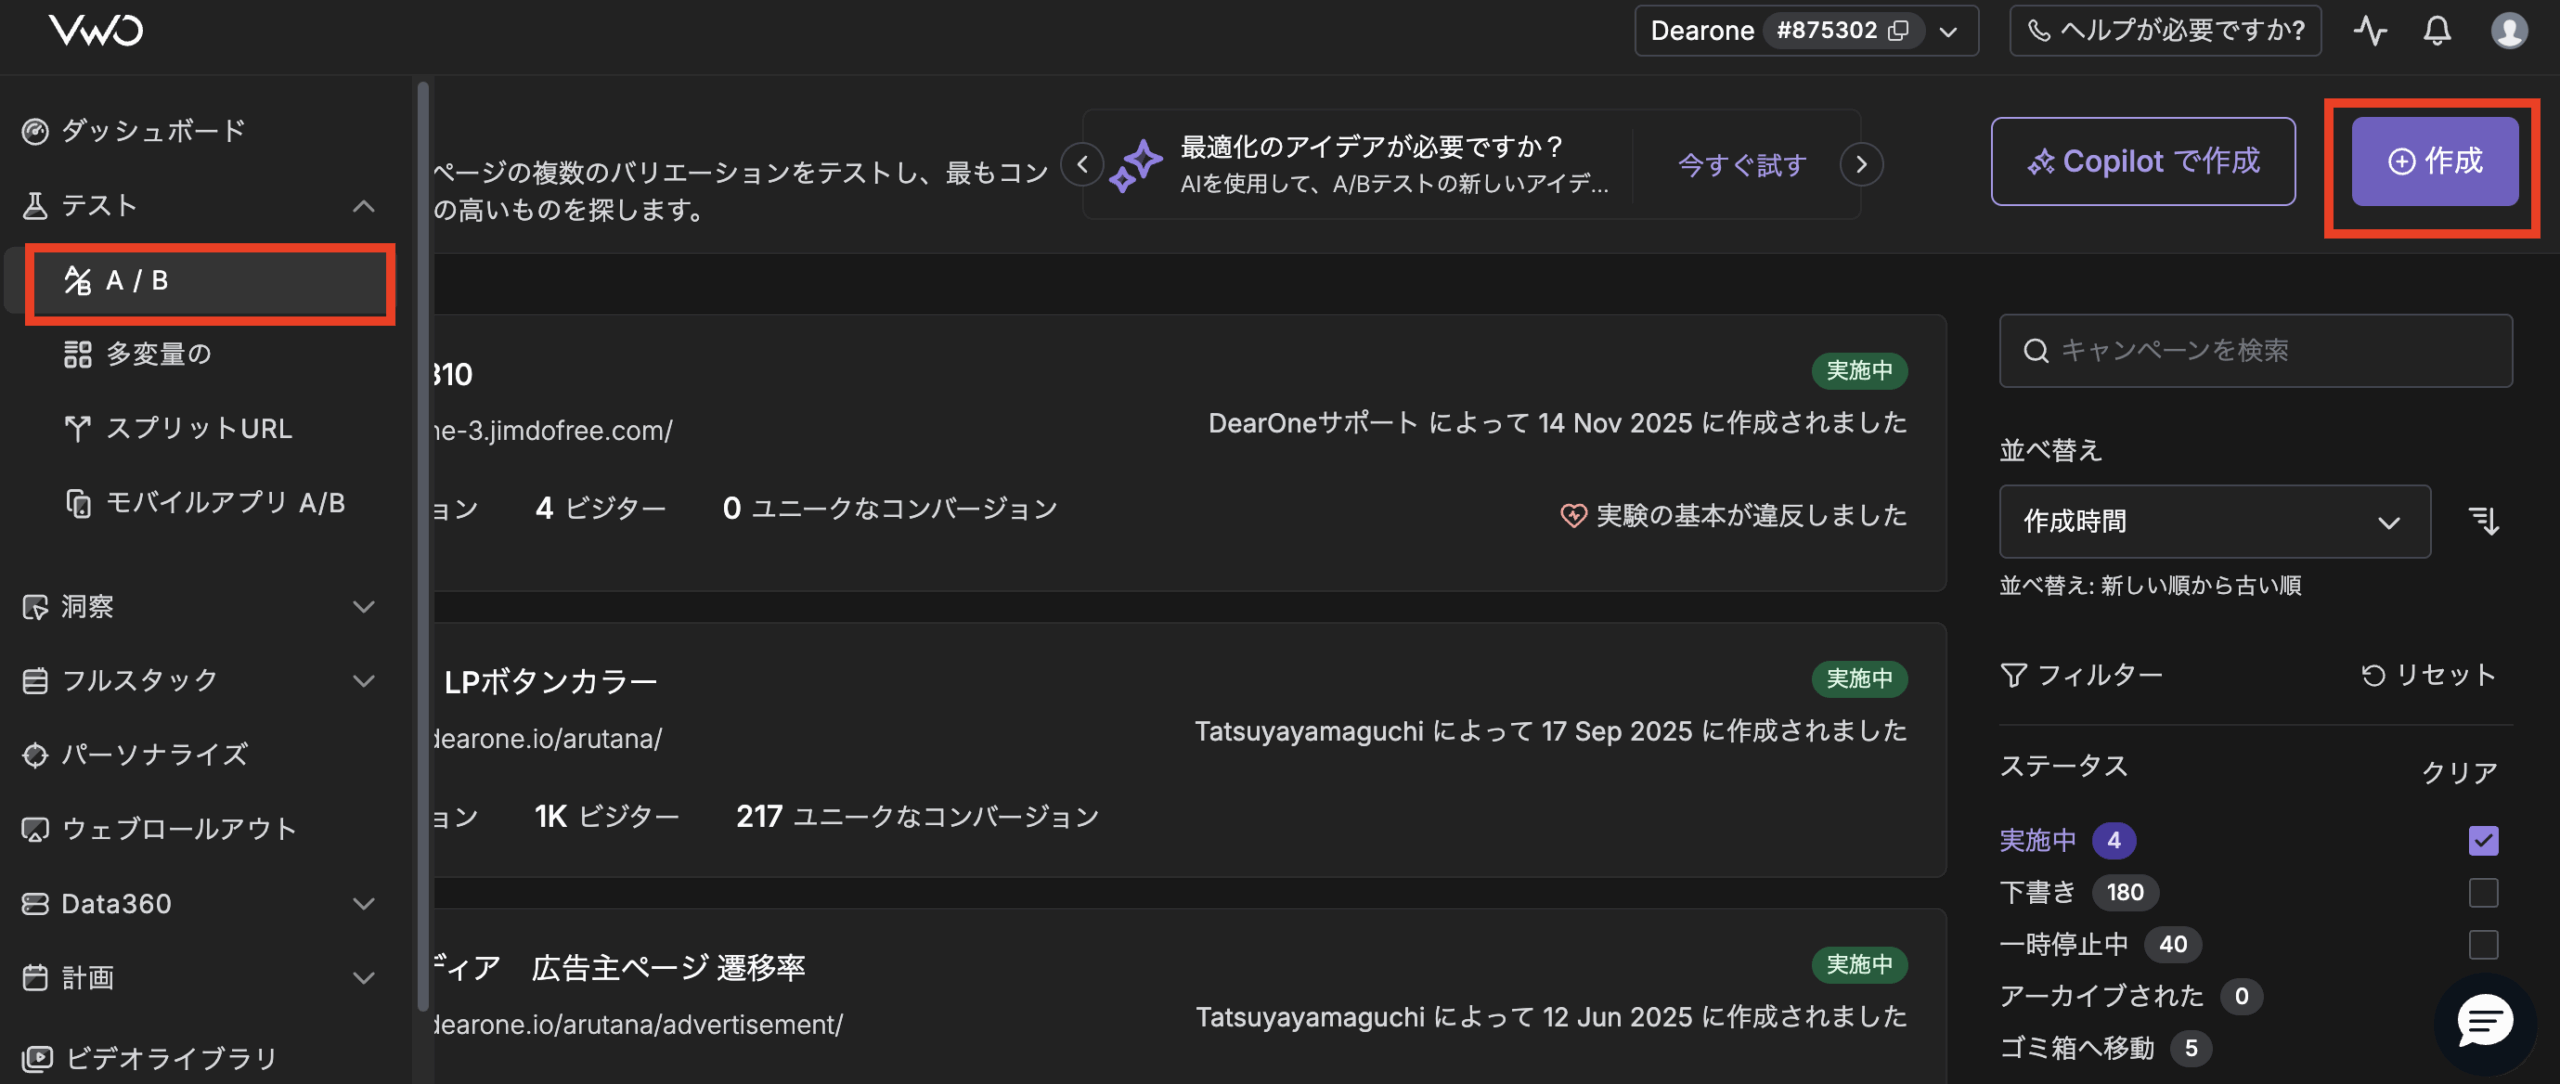Open モバイルアプリ A/B tests
The height and width of the screenshot is (1084, 2560).
(227, 503)
